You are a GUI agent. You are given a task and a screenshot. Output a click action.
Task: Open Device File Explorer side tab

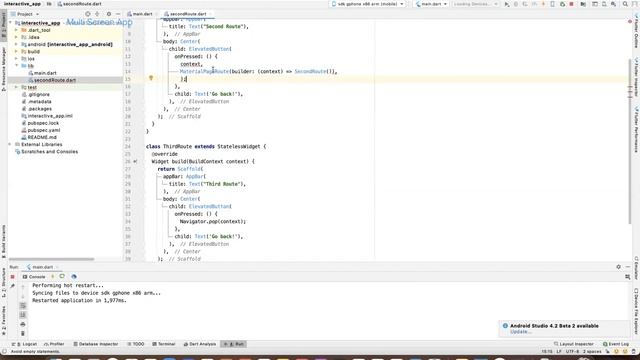pyautogui.click(x=636, y=311)
